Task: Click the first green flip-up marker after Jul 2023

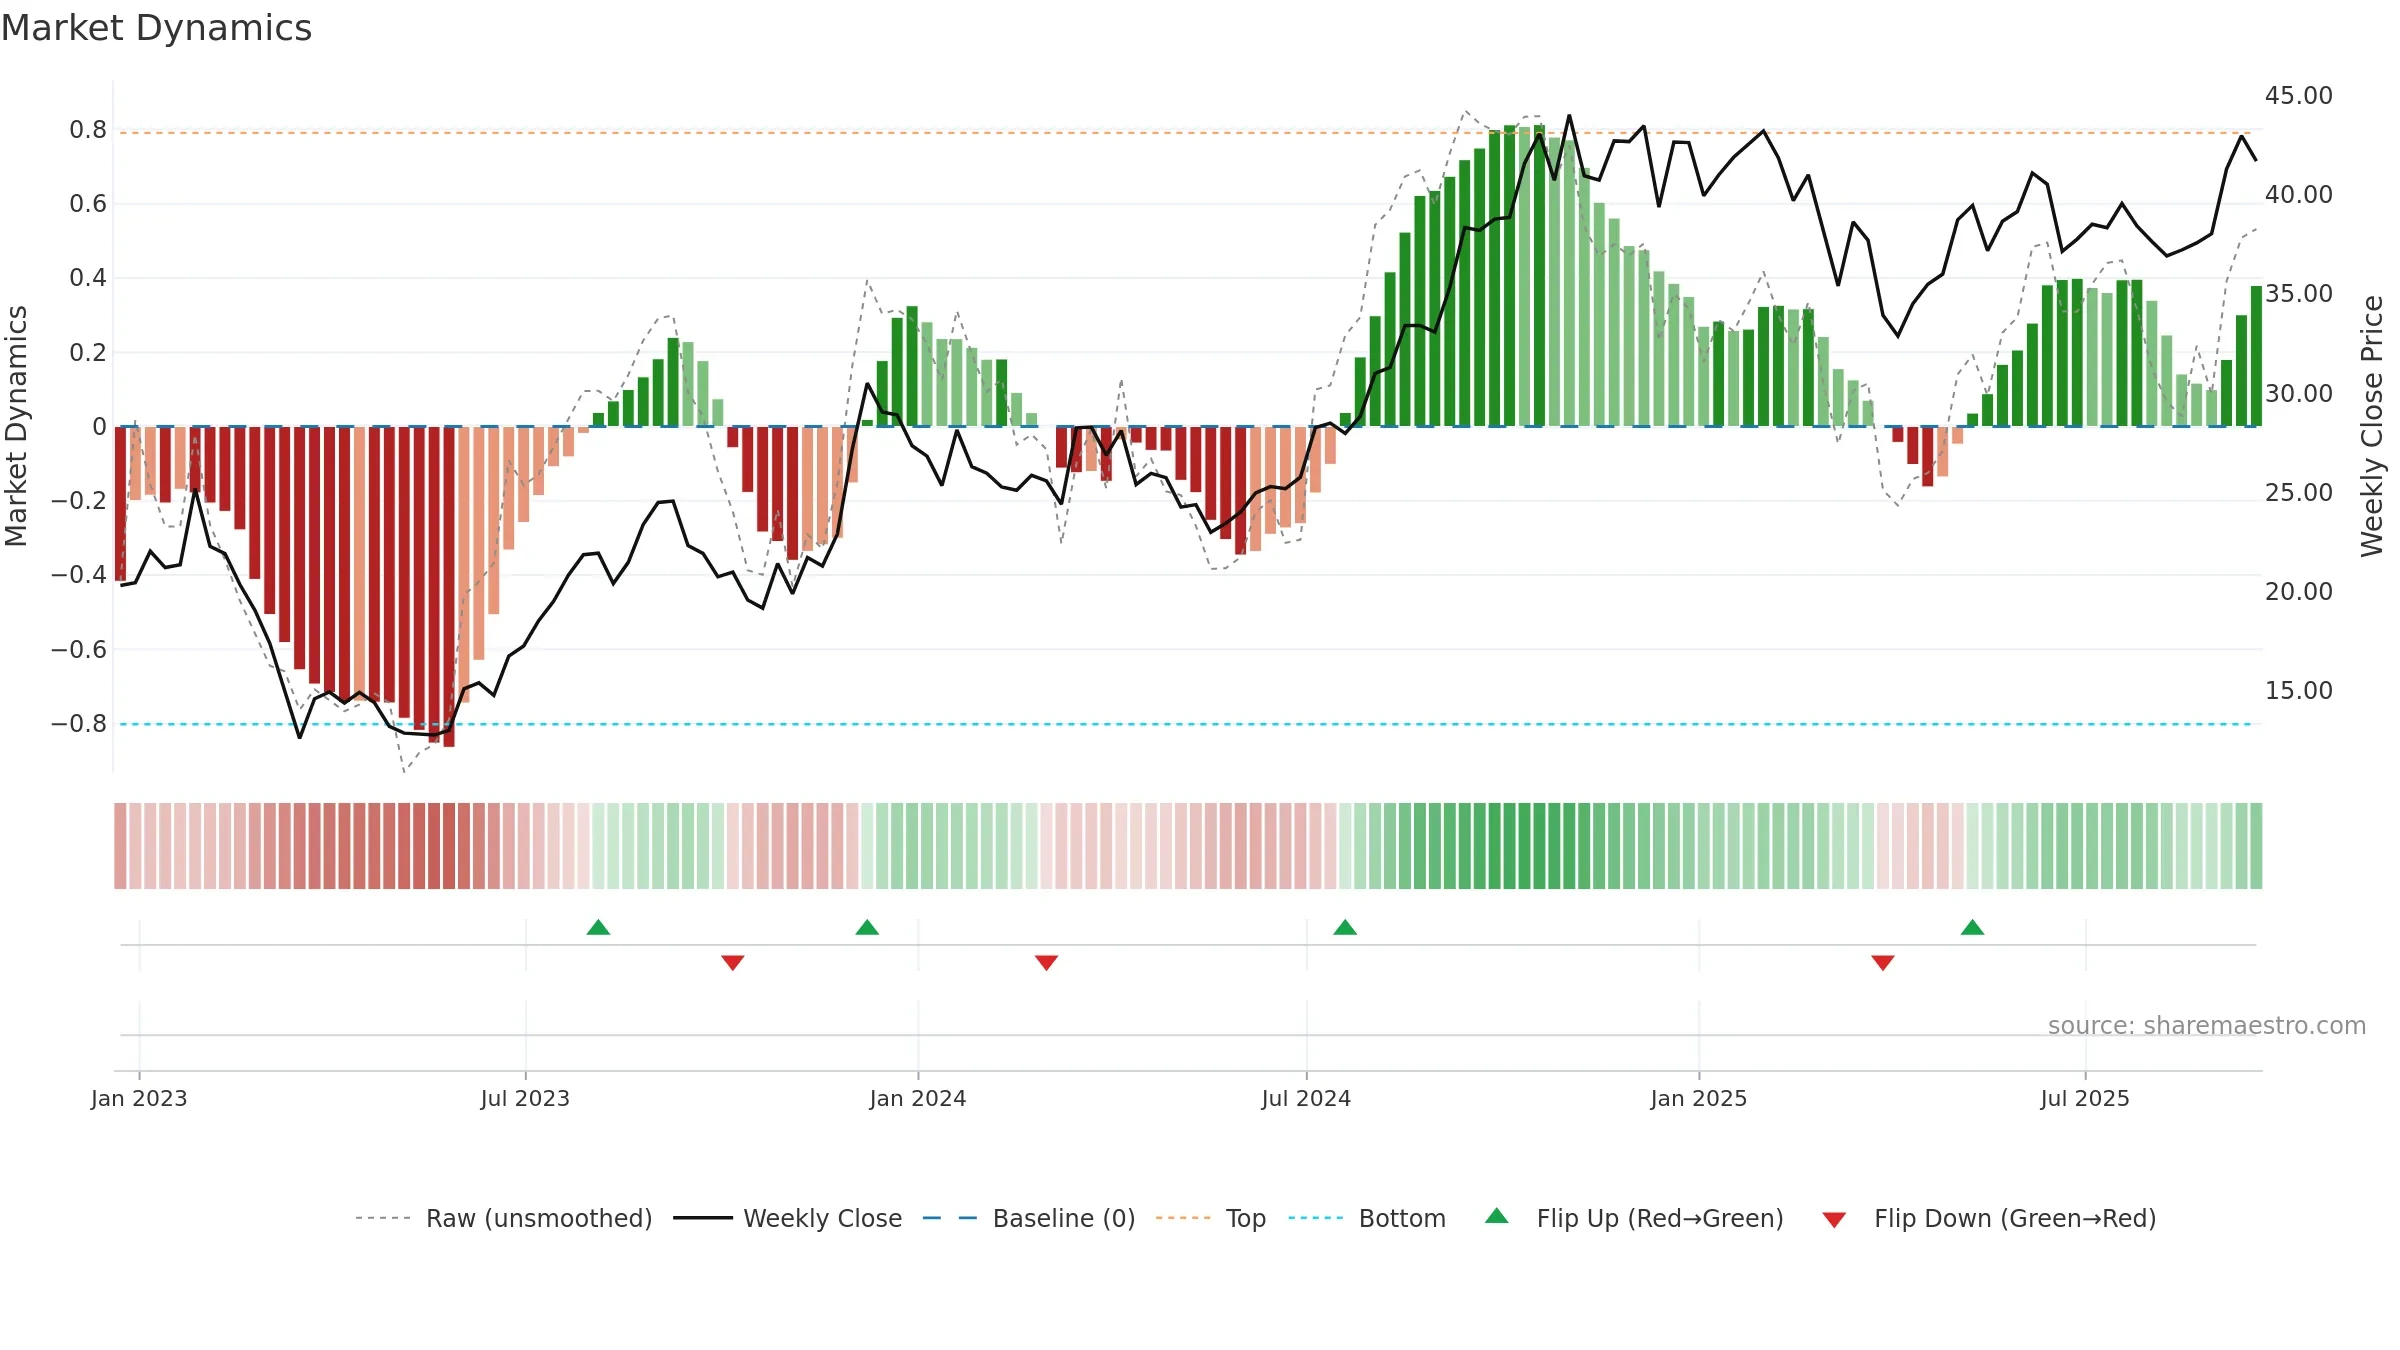Action: (598, 927)
